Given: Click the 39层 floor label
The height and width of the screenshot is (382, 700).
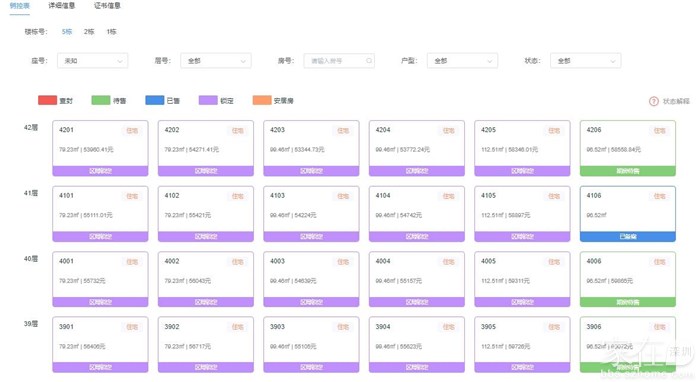Looking at the screenshot, I should pos(31,324).
